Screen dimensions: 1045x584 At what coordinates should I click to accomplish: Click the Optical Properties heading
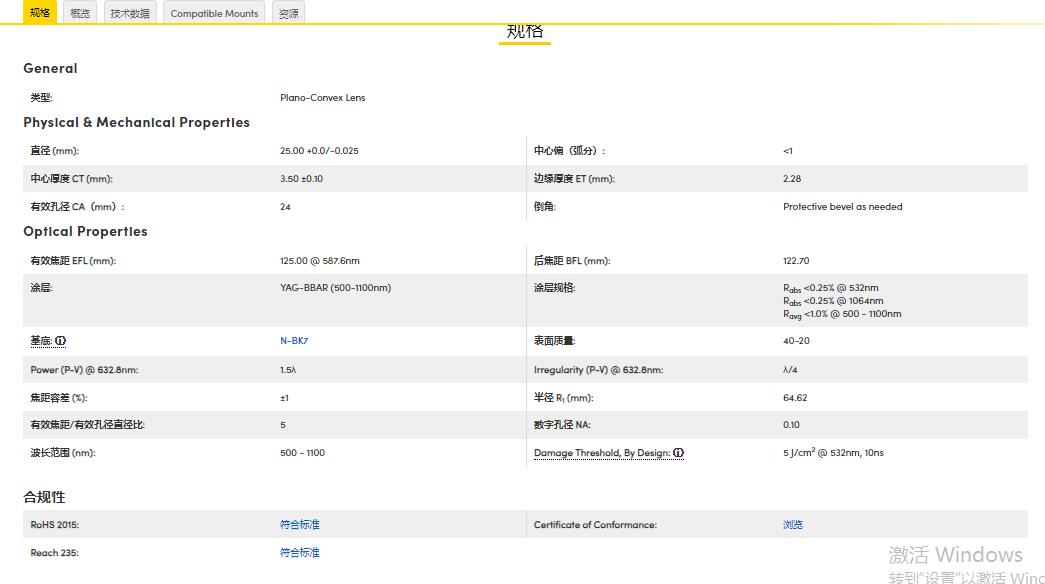click(85, 231)
